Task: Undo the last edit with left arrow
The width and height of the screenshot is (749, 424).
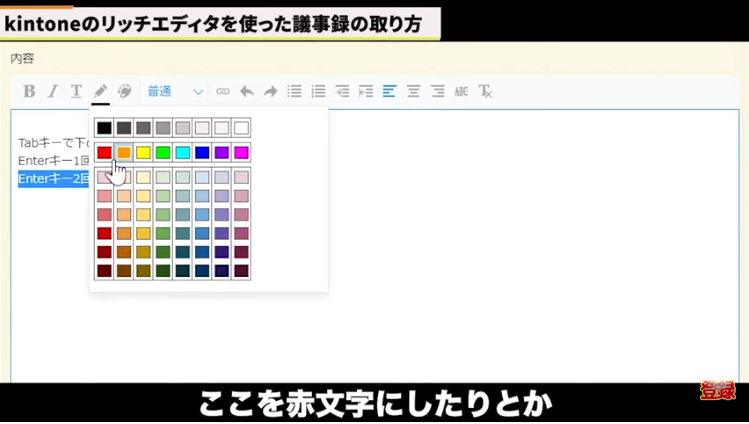Action: [x=246, y=91]
